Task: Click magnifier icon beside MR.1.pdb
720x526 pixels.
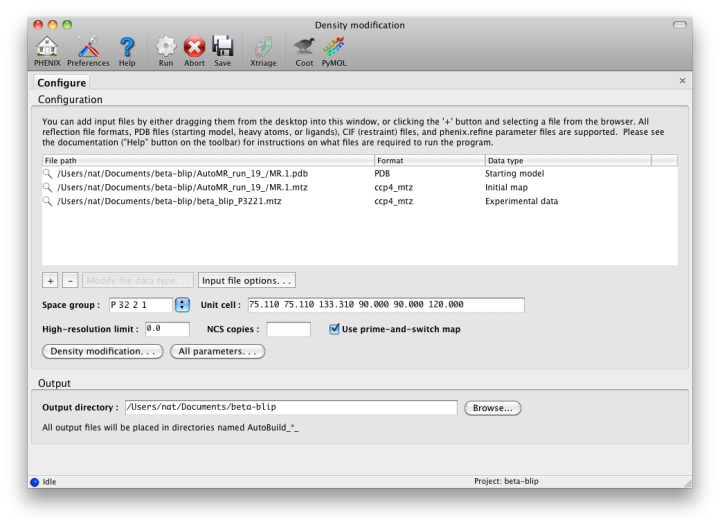Action: coord(47,174)
